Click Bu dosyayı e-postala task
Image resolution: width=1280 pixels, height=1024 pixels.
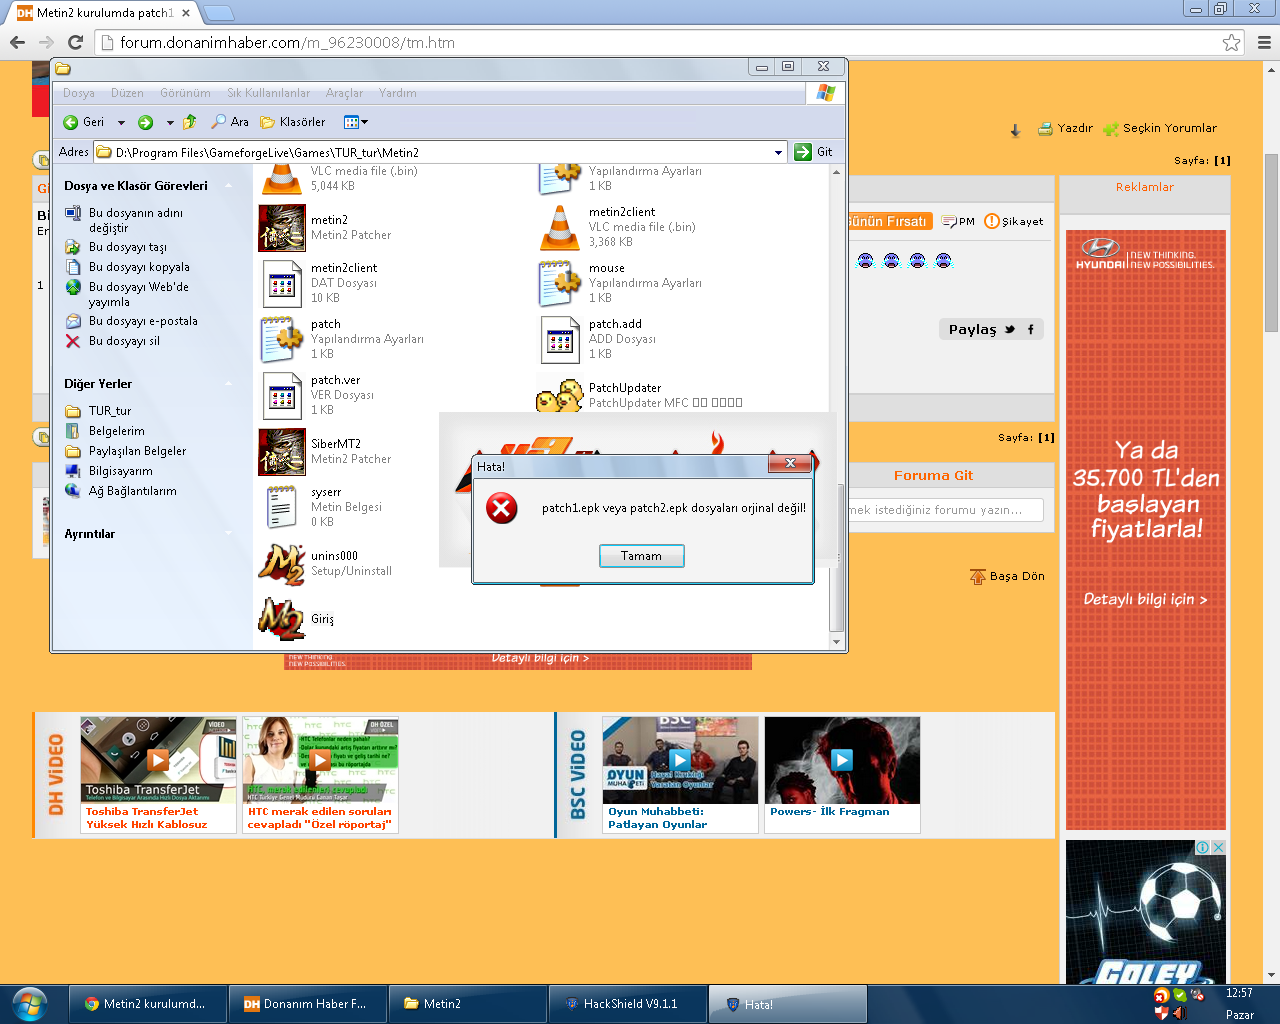[x=131, y=321]
